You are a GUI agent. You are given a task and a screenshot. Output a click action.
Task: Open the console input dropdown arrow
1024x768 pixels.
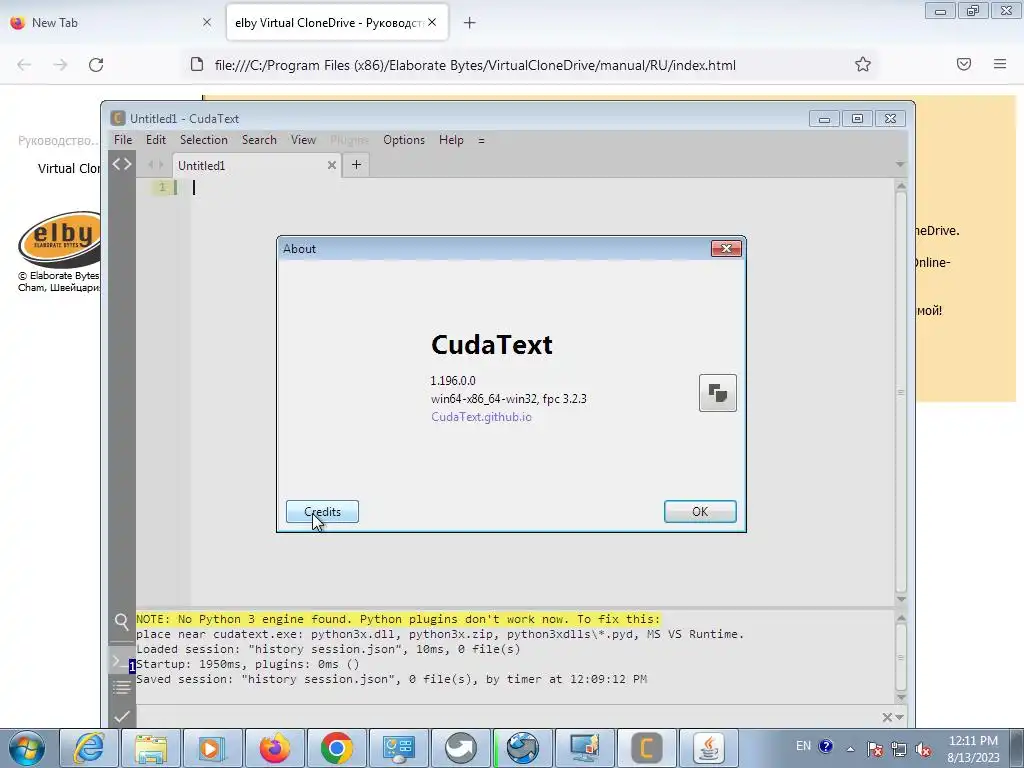(900, 717)
